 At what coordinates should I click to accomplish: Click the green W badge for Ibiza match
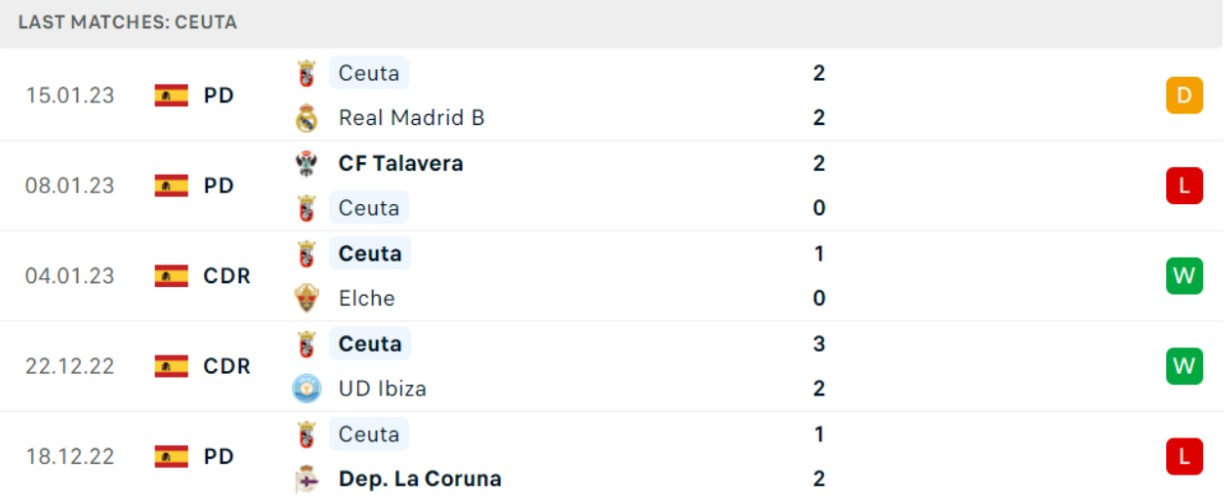click(x=1184, y=366)
